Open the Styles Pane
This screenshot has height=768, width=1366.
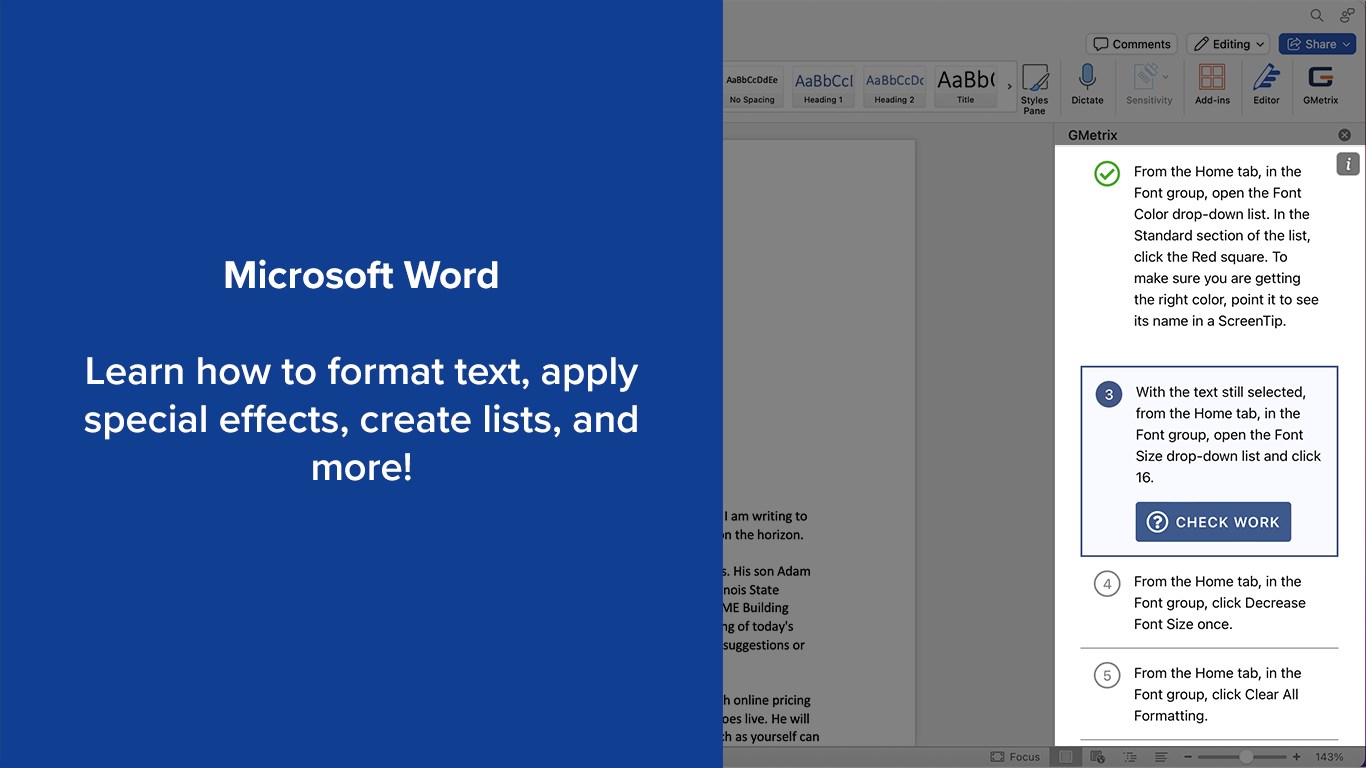coord(1034,89)
